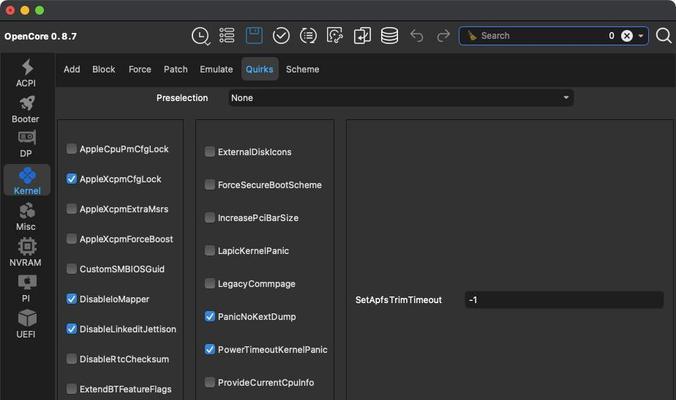Screen dimensions: 676x400
Task: Undo the last change
Action: (416, 36)
